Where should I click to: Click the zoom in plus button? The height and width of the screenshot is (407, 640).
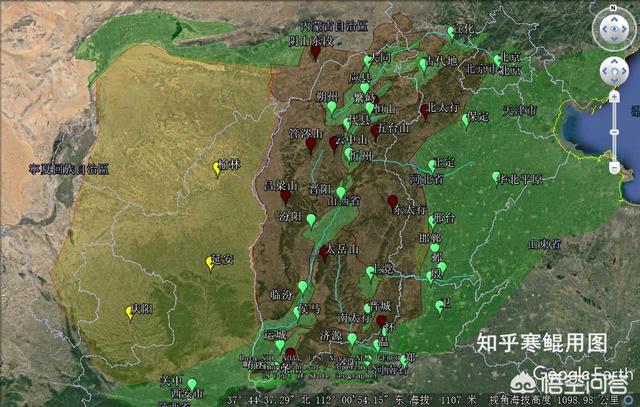coord(614,97)
